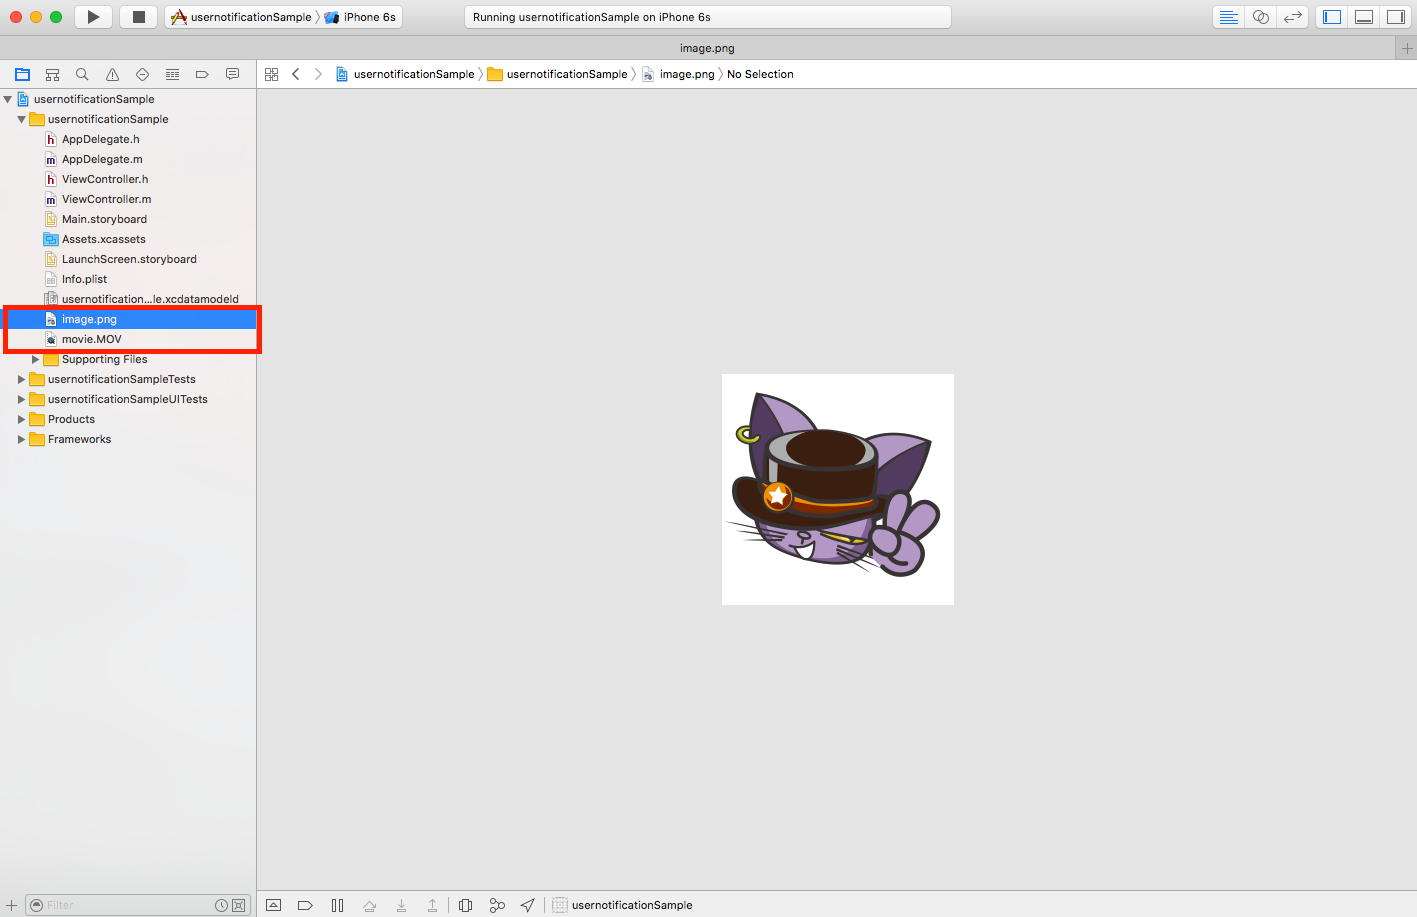Show the Standard editor
Image resolution: width=1417 pixels, height=917 pixels.
tap(1229, 17)
